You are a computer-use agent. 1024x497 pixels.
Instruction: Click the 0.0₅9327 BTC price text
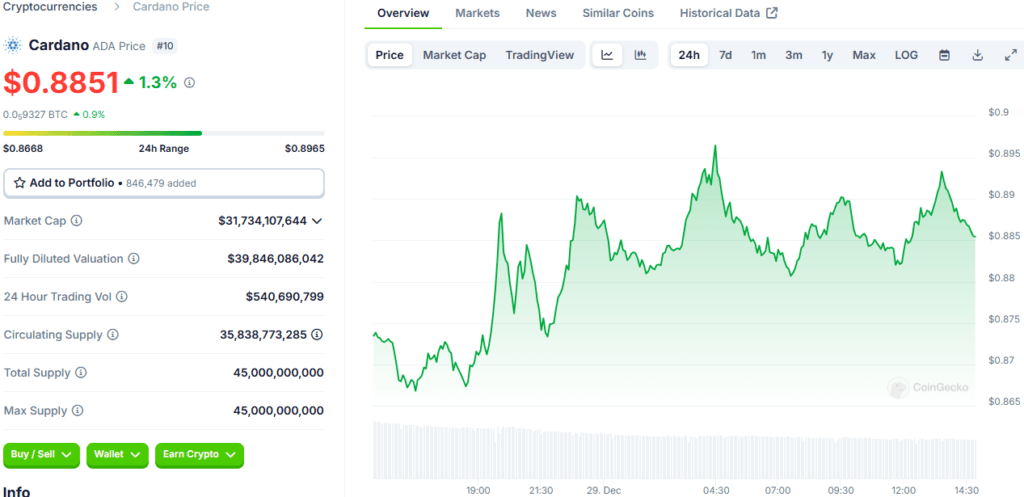[x=35, y=114]
